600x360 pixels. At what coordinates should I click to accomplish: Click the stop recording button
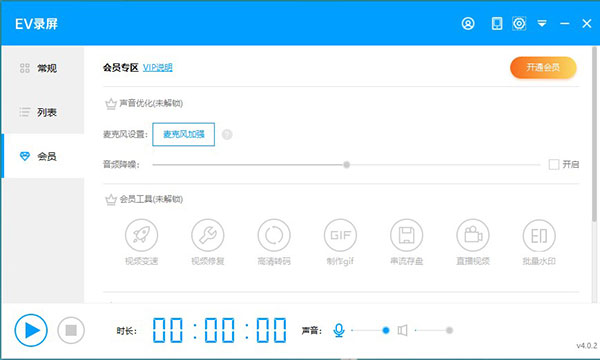(71, 330)
